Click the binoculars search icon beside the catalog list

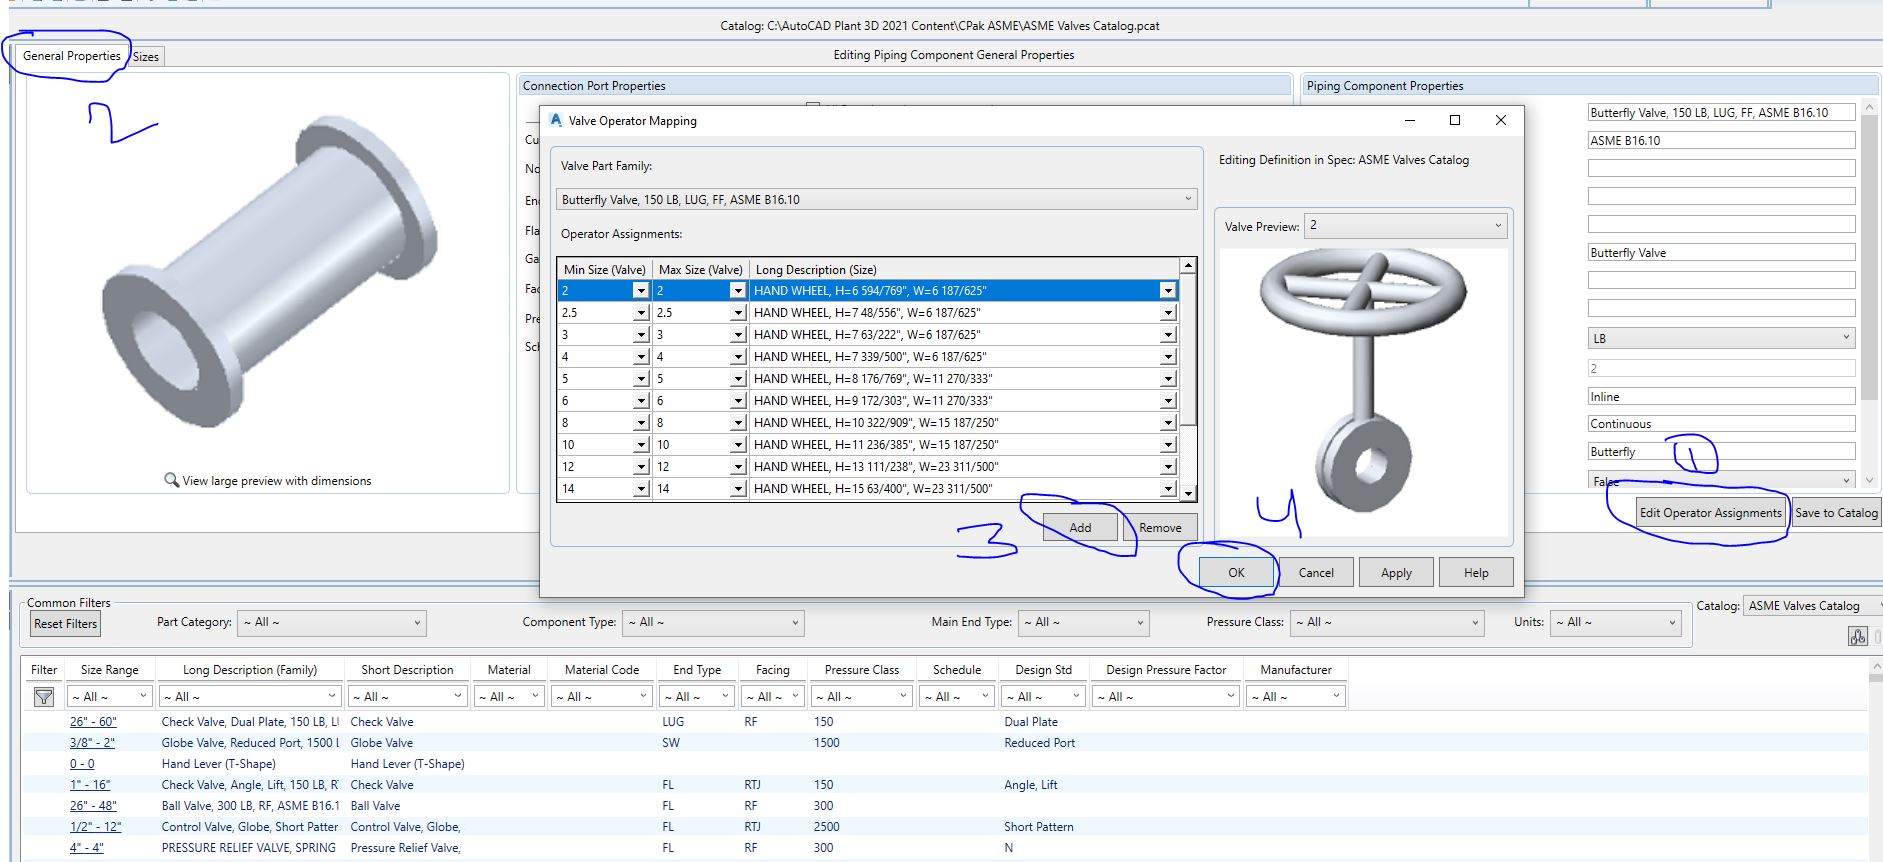(1857, 636)
